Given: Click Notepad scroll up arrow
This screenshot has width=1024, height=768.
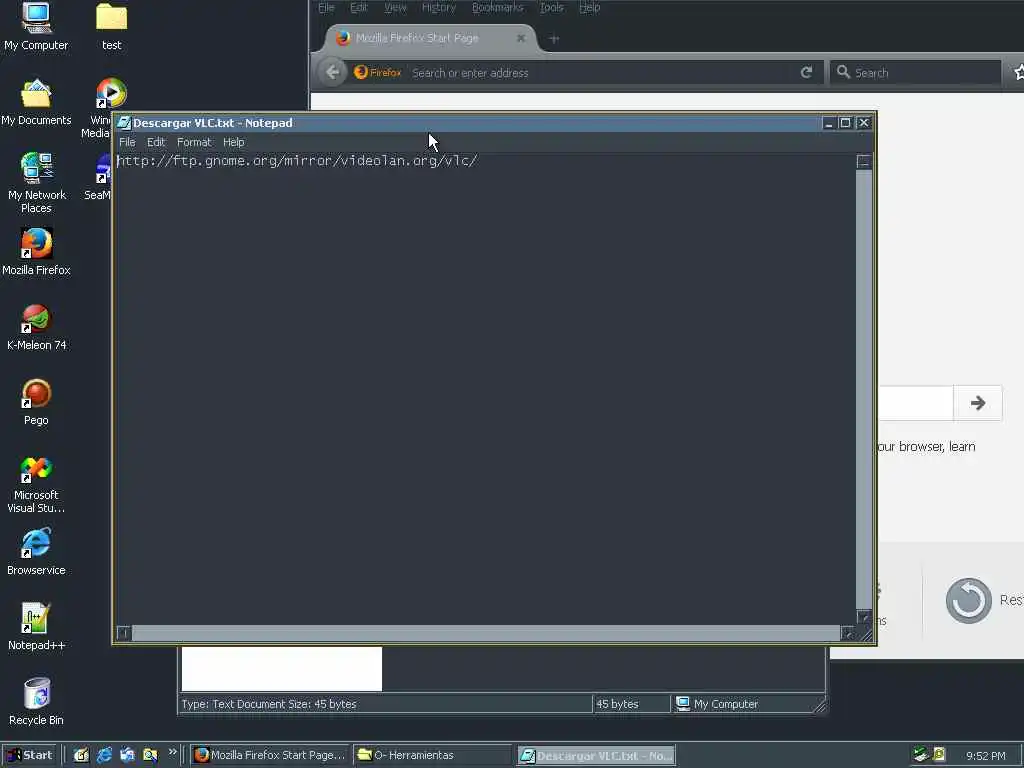Looking at the screenshot, I should point(863,162).
